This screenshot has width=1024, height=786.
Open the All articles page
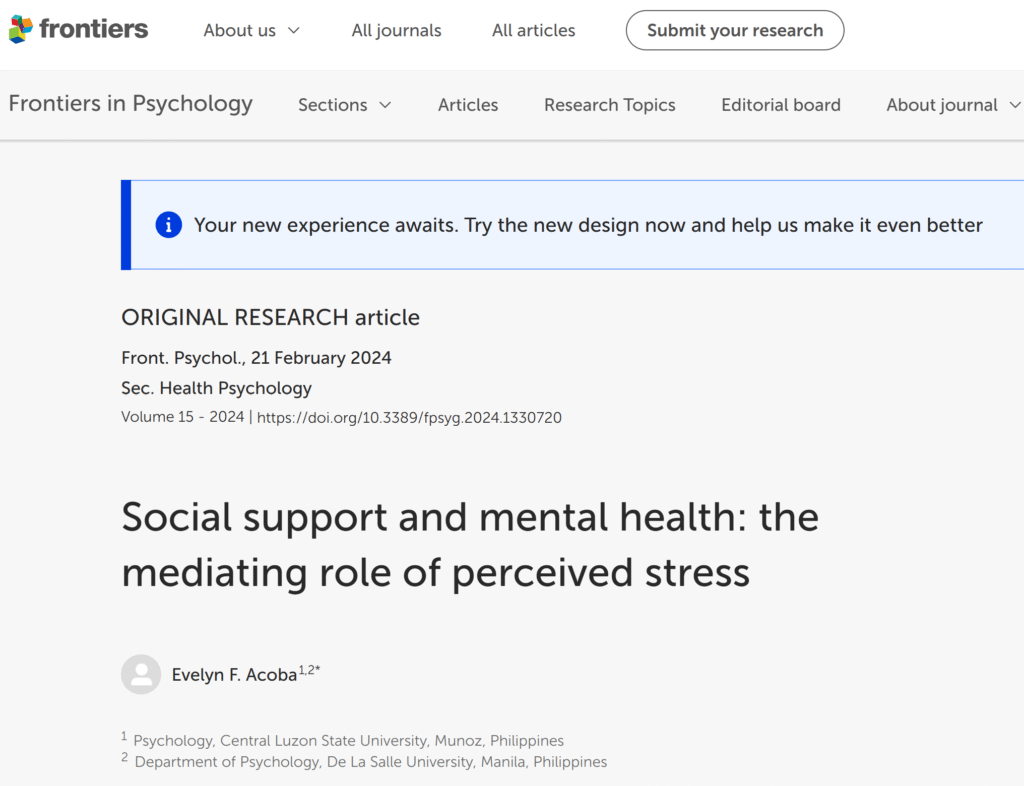click(x=533, y=30)
